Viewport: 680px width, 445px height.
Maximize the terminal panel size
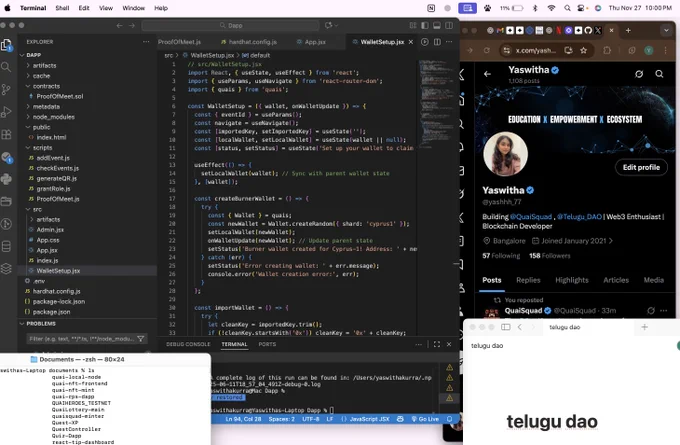[x=437, y=344]
